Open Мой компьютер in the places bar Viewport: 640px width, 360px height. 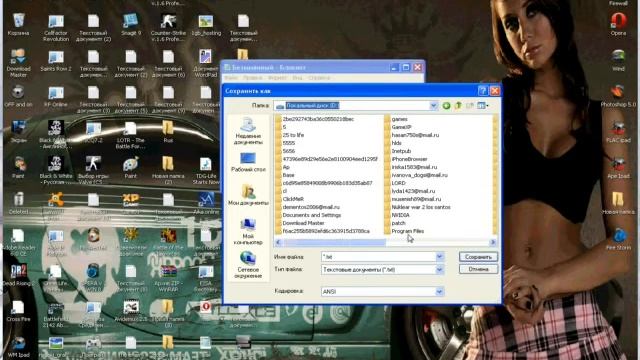point(248,231)
